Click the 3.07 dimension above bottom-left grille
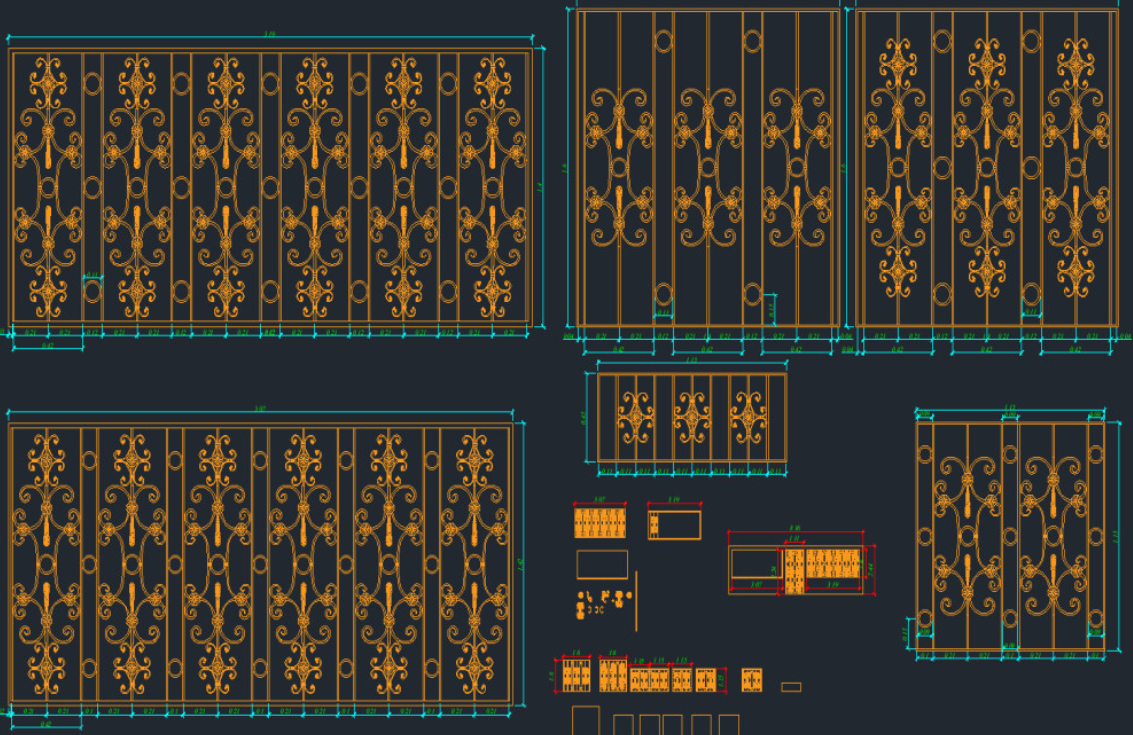The width and height of the screenshot is (1133, 735). (x=260, y=410)
